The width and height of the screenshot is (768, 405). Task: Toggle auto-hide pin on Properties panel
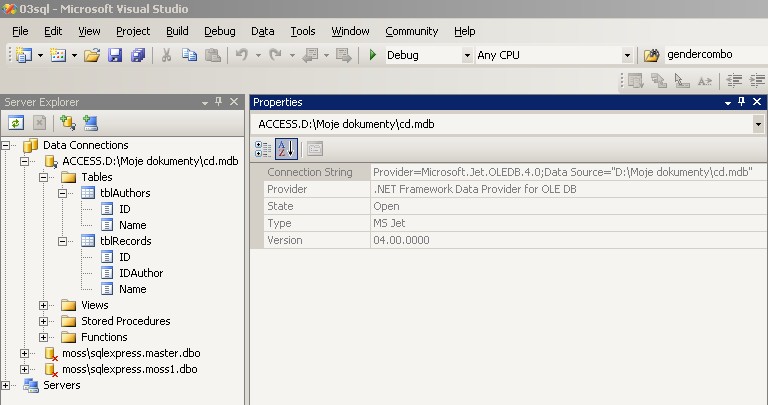click(742, 101)
